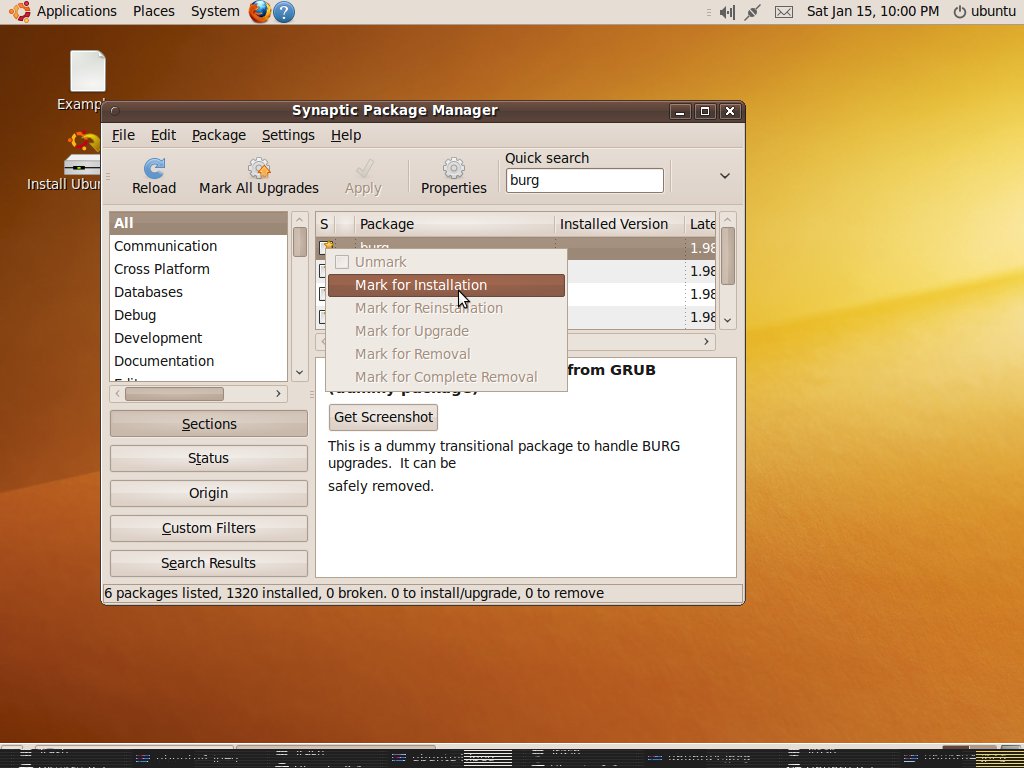Expand the toolbar overflow chevron
1024x768 pixels.
coord(725,176)
